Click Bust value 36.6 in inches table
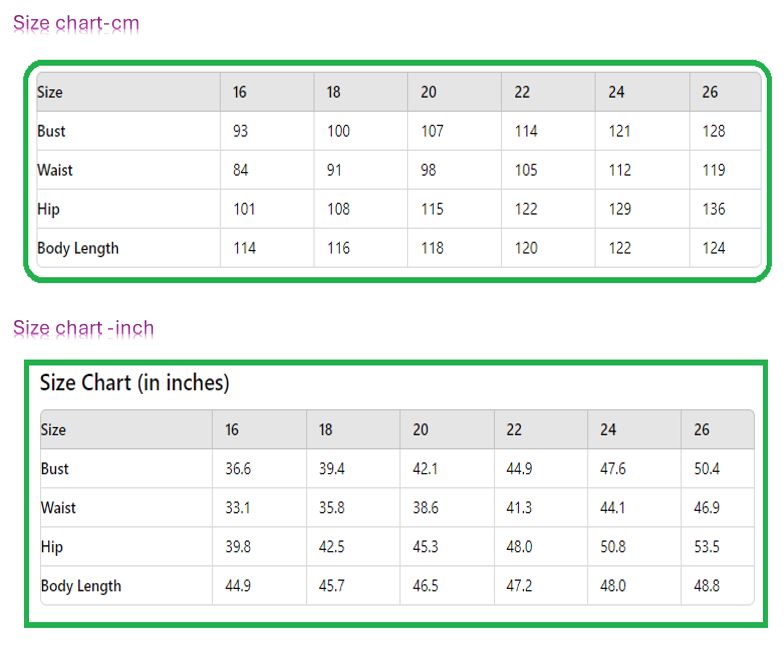The image size is (784, 650). 238,468
